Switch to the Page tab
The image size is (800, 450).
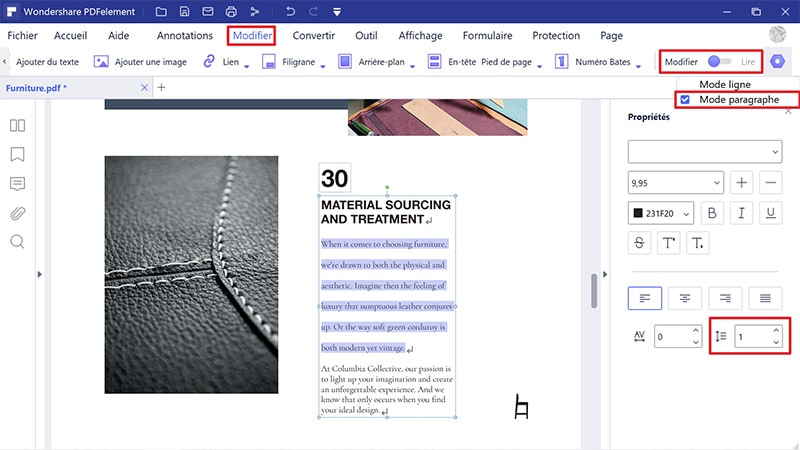(x=611, y=35)
